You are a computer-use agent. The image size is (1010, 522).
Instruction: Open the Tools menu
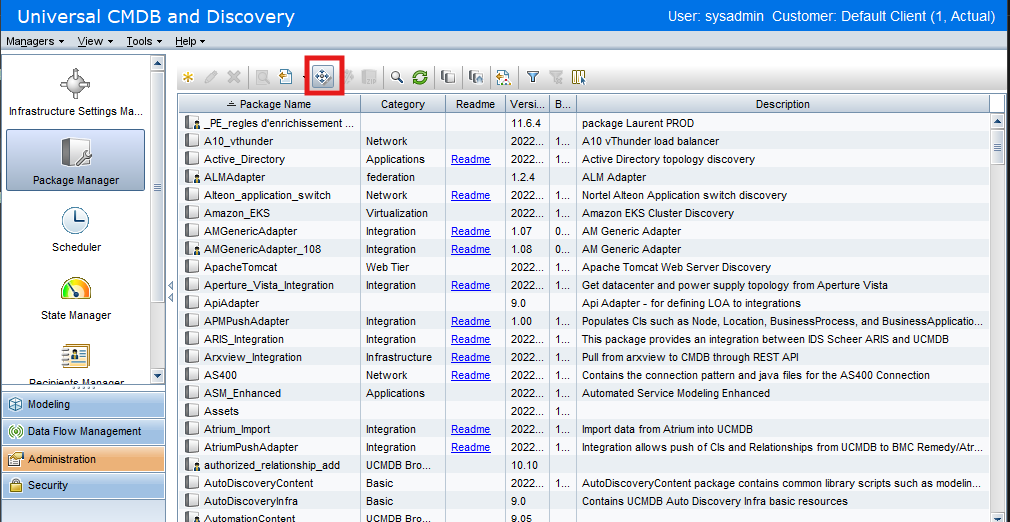tap(144, 41)
